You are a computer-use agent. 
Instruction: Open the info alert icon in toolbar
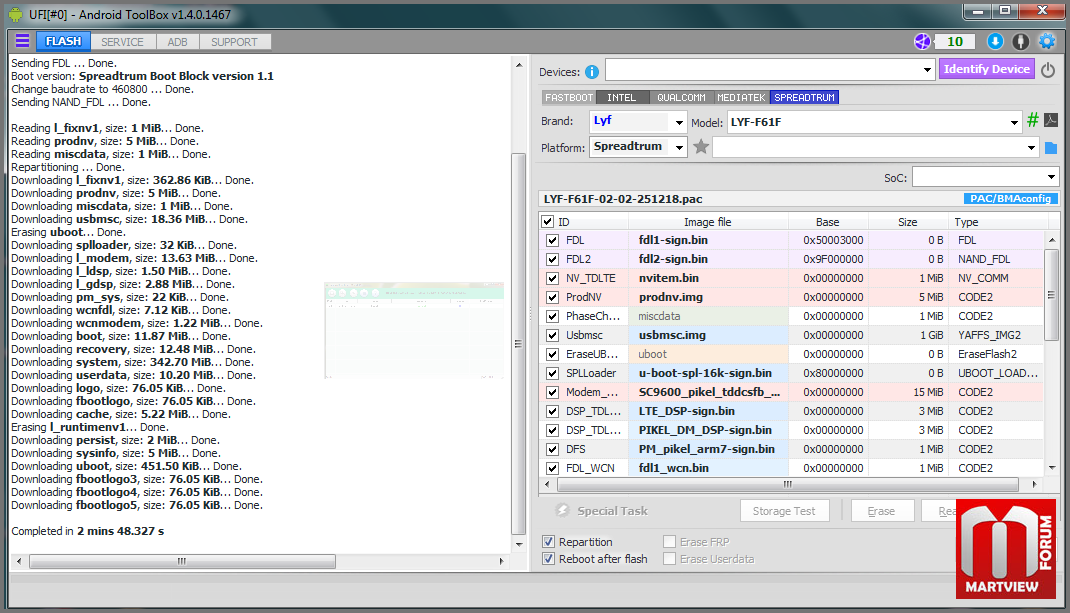pos(1021,42)
